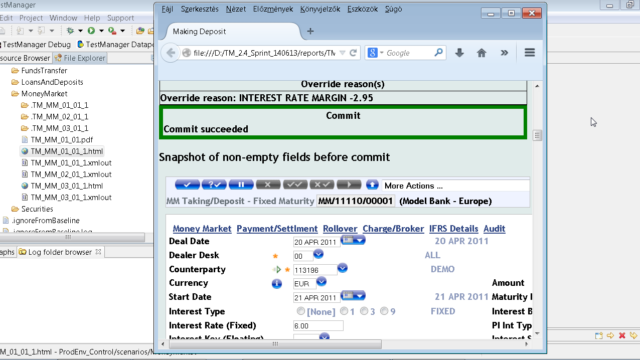Screen dimensions: 640x360
Task: Open the Charge/Broker tab link
Action: [x=393, y=229]
